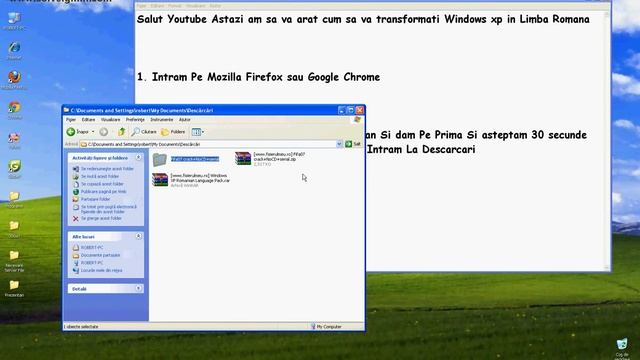Click the 1 obiecte selectate status bar text
This screenshot has width=640, height=360.
point(81,327)
